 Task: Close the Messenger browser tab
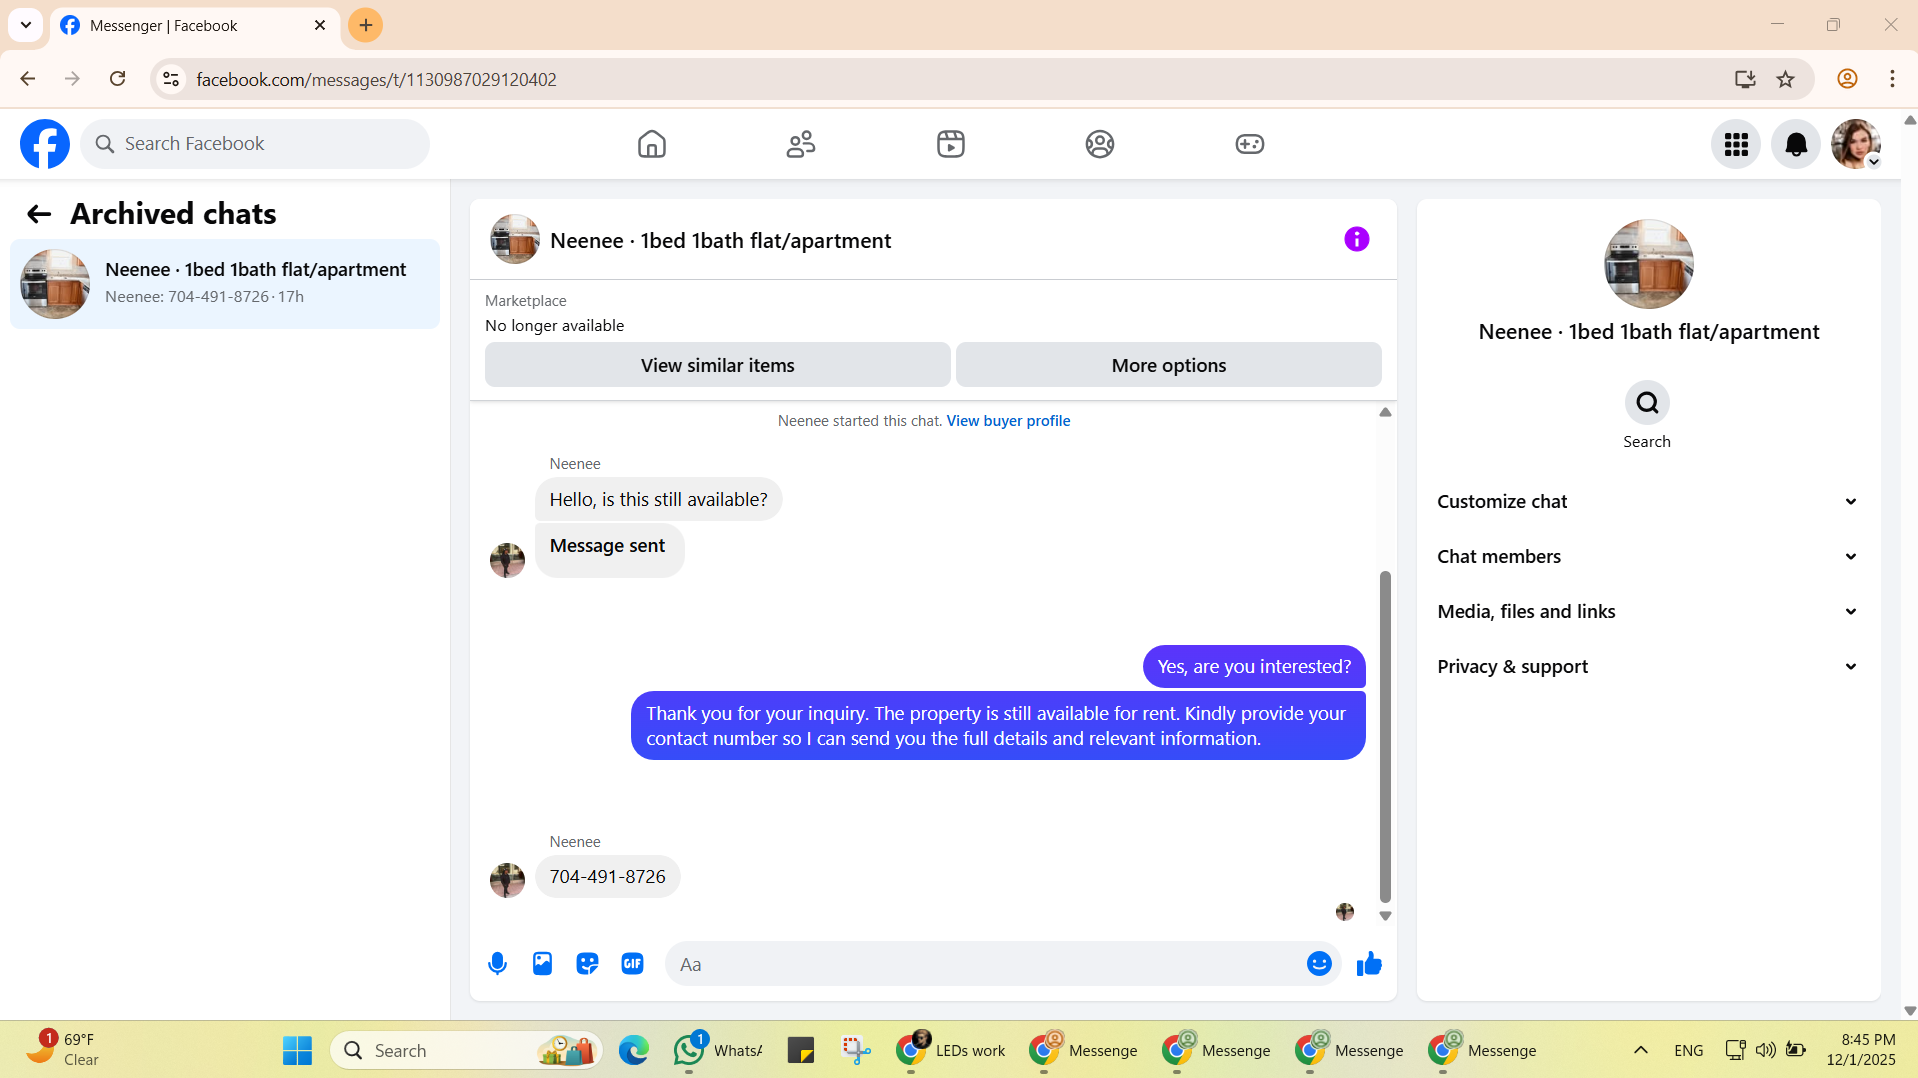(320, 25)
